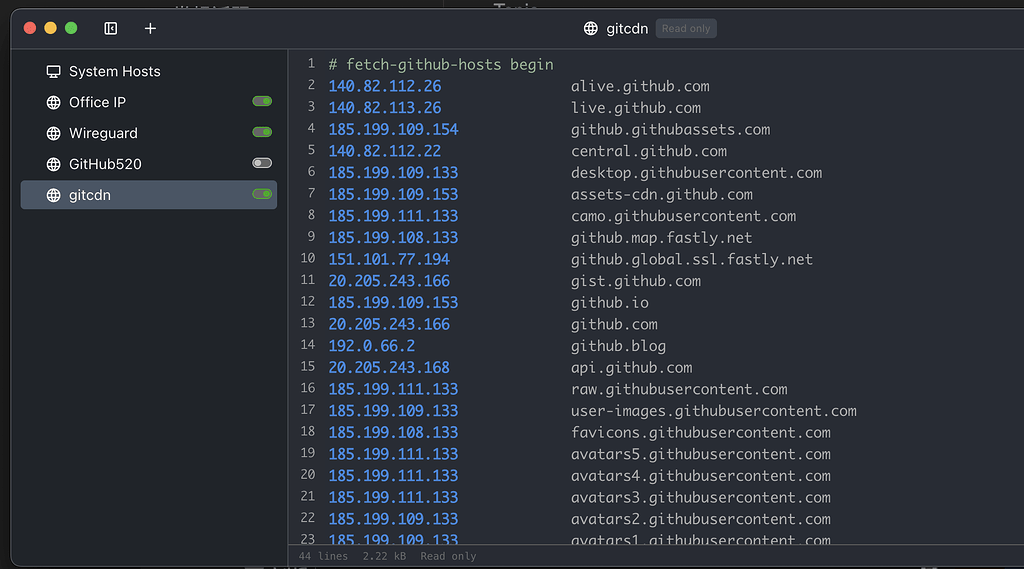Disable the Office IP switch
This screenshot has width=1024, height=569.
[262, 101]
